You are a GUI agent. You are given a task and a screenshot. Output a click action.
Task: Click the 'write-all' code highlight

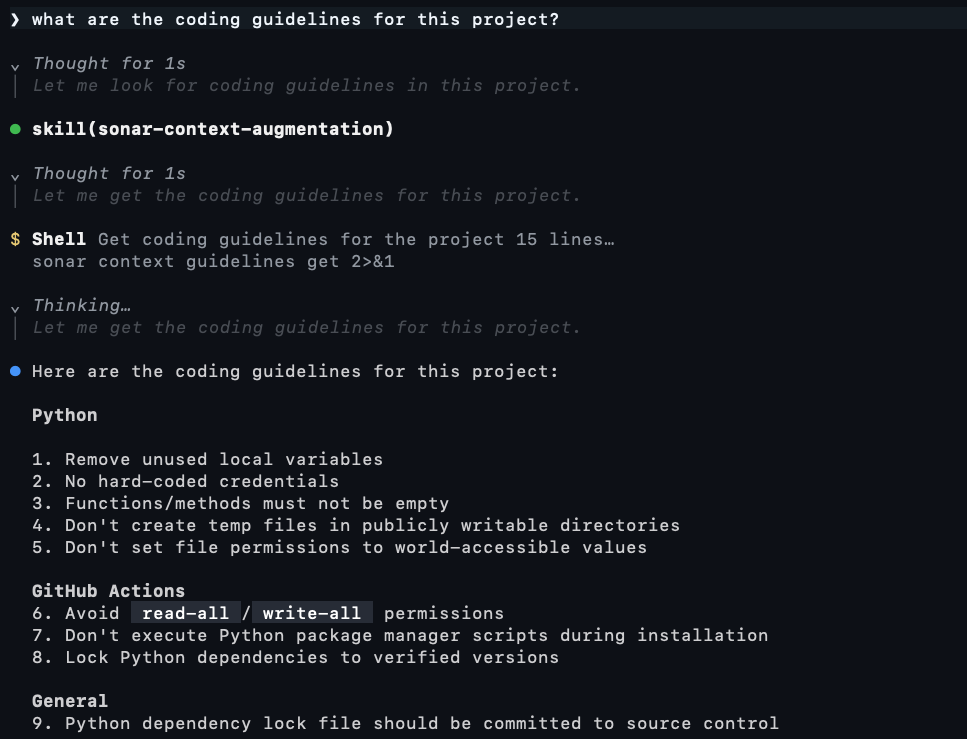click(x=312, y=613)
